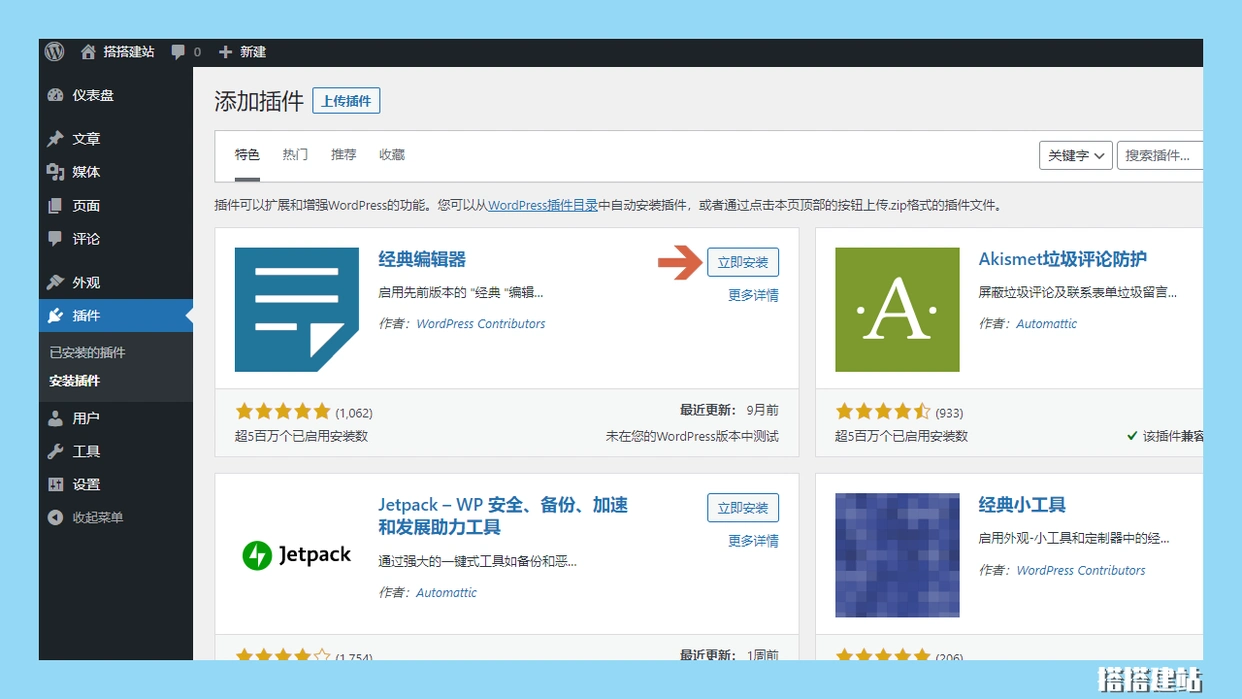Click the 新建 plus icon in admin bar
This screenshot has height=699, width=1242.
(x=225, y=52)
